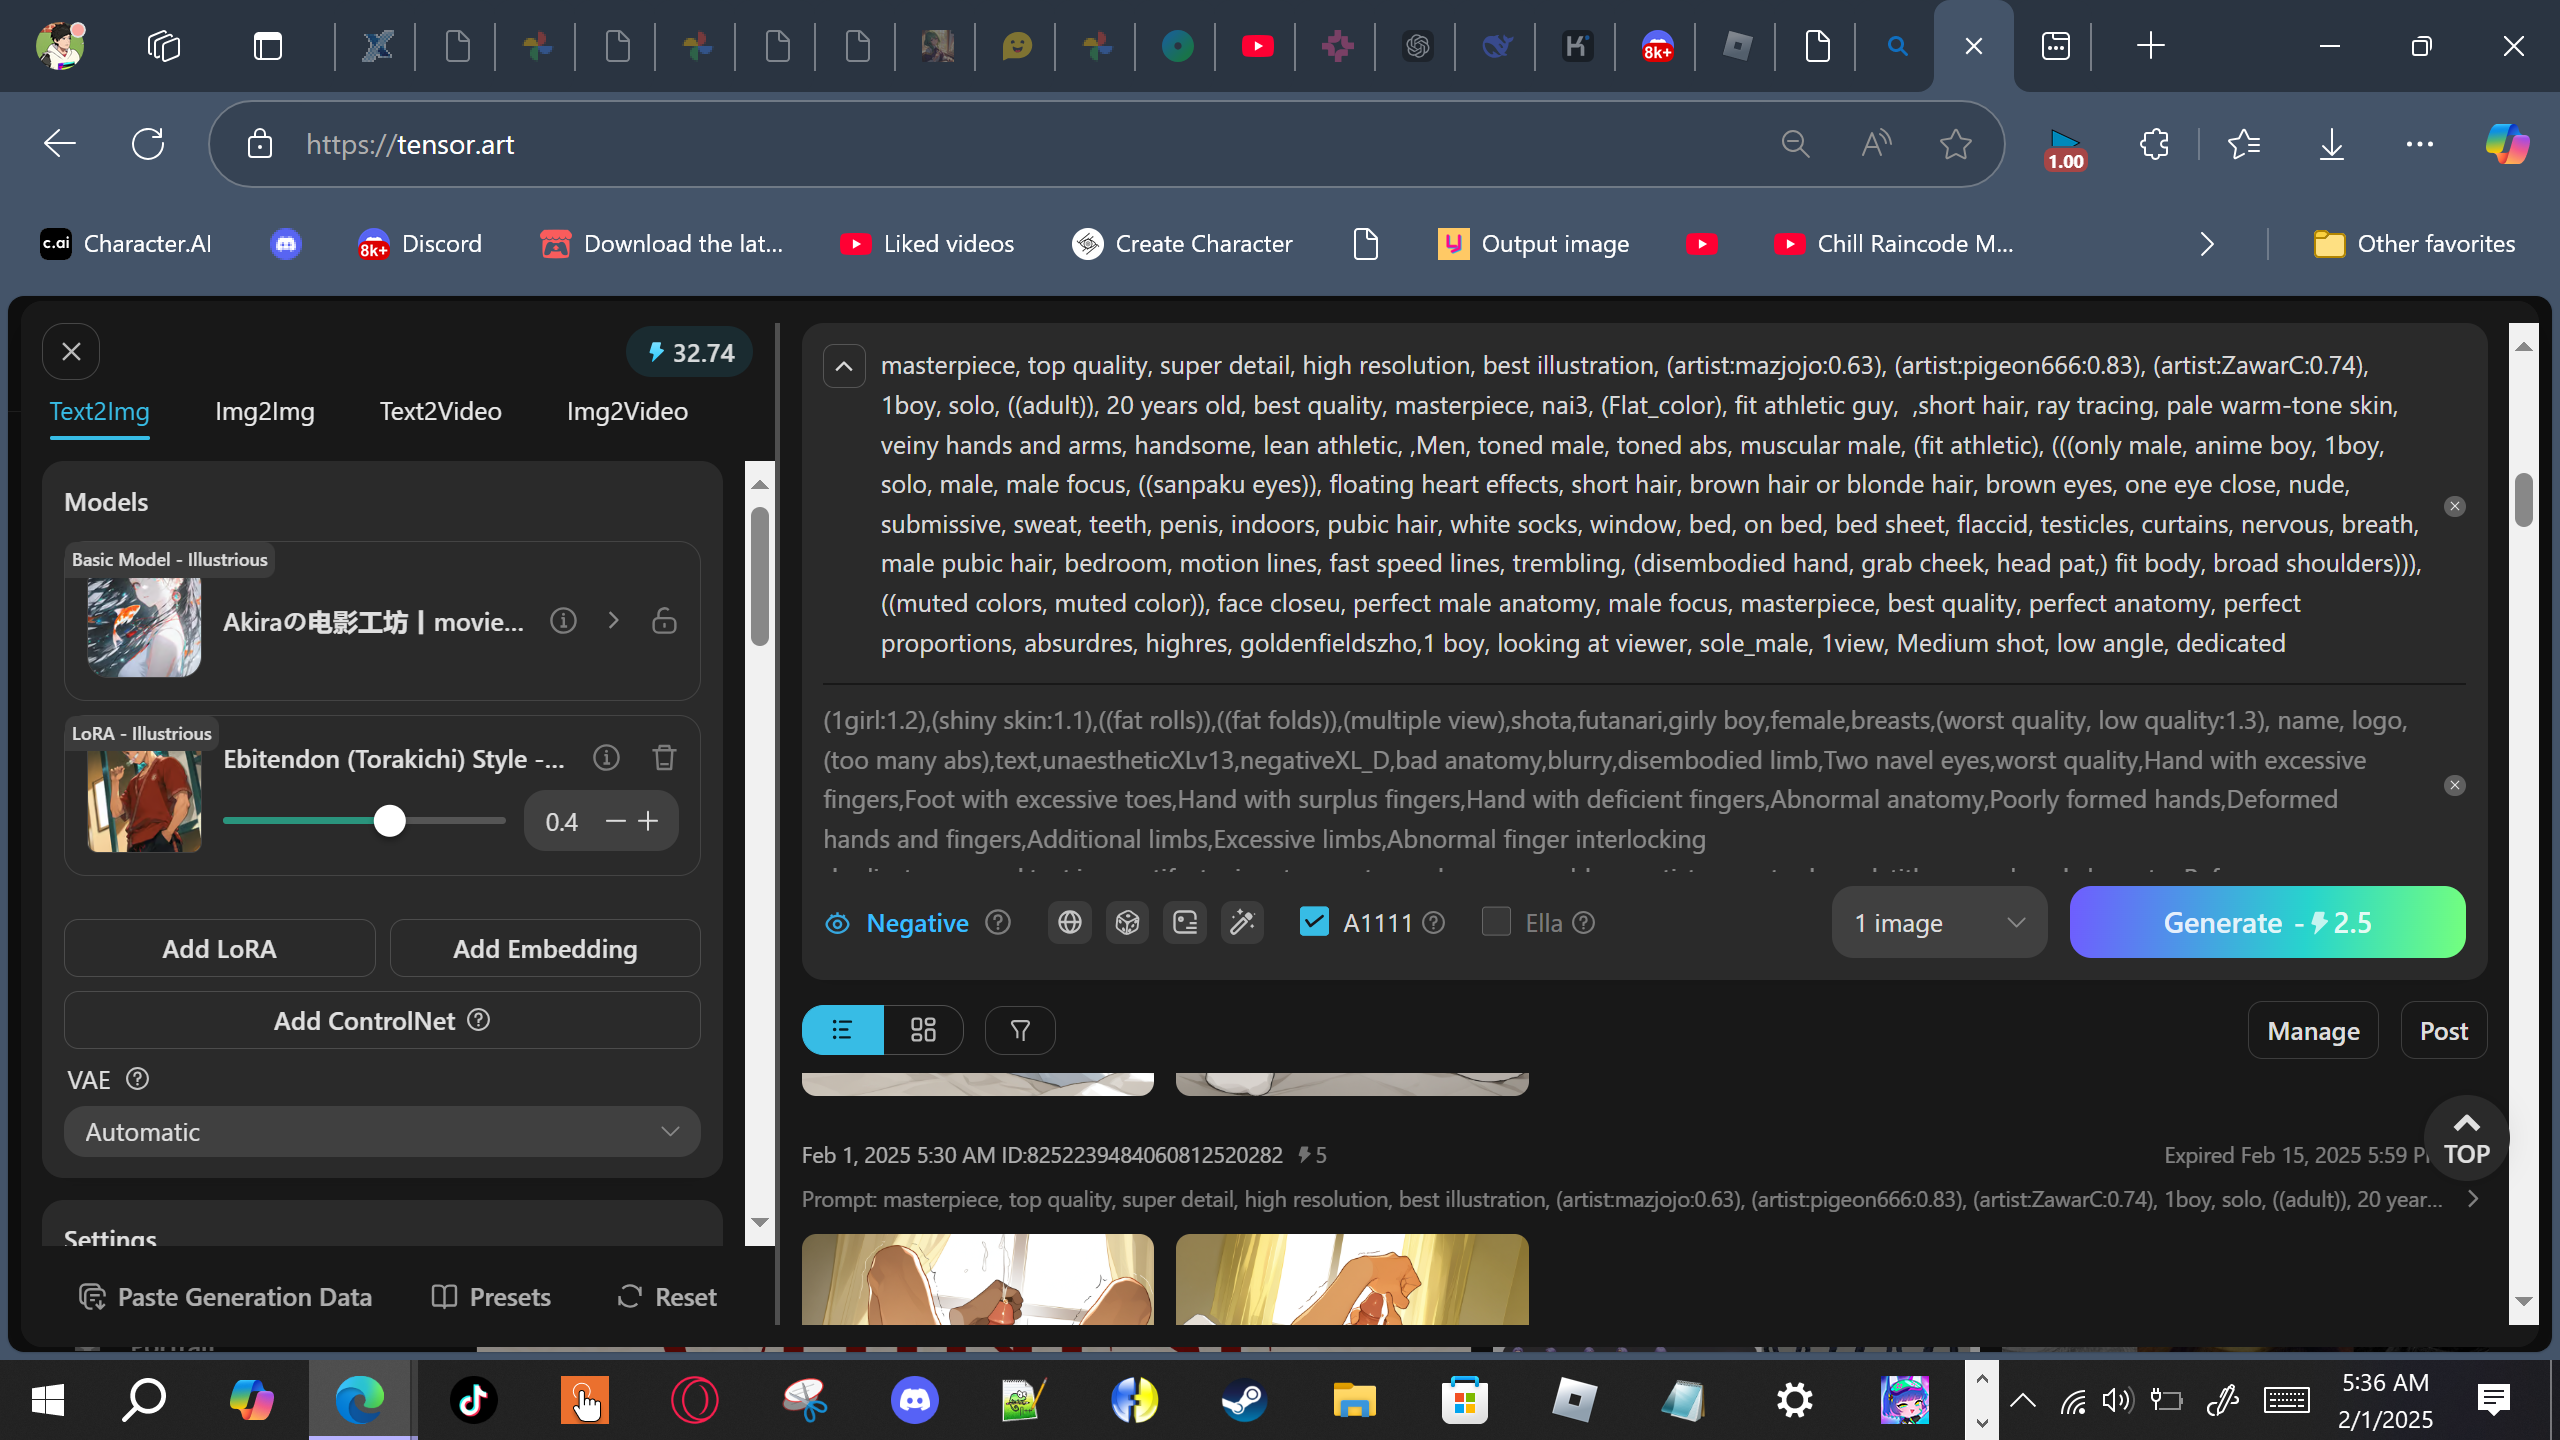Screen dimensions: 2560x1440
Task: Toggle the A1111 checkbox
Action: click(1314, 921)
